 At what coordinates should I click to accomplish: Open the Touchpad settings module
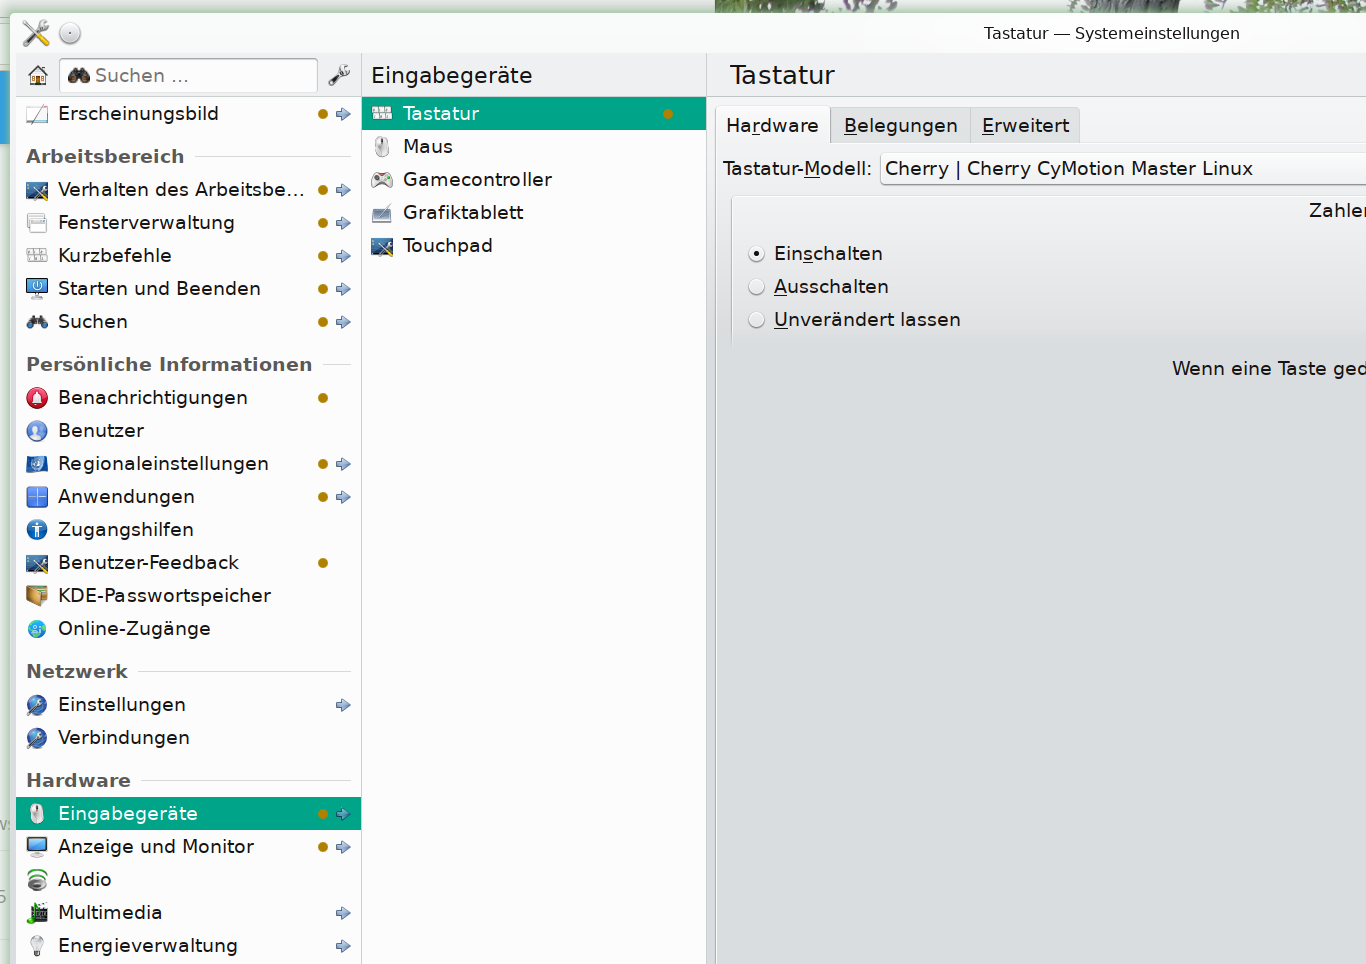pos(447,246)
